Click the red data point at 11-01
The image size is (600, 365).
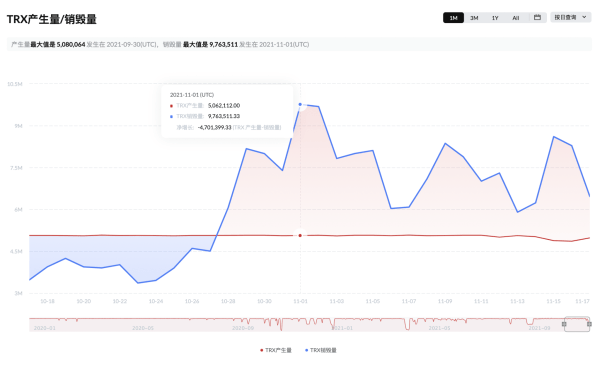click(300, 235)
